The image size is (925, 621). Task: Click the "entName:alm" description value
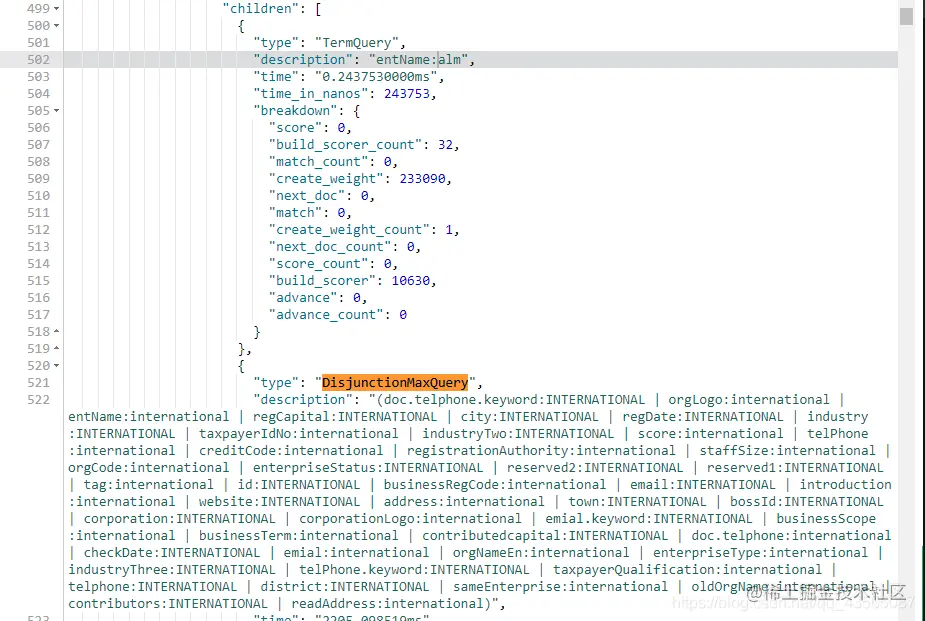coord(418,60)
